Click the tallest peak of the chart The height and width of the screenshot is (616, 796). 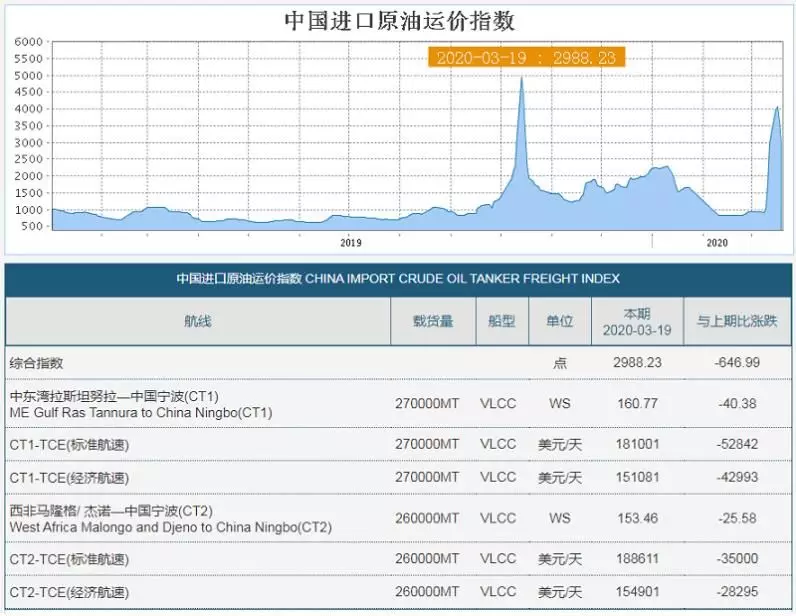pos(522,79)
